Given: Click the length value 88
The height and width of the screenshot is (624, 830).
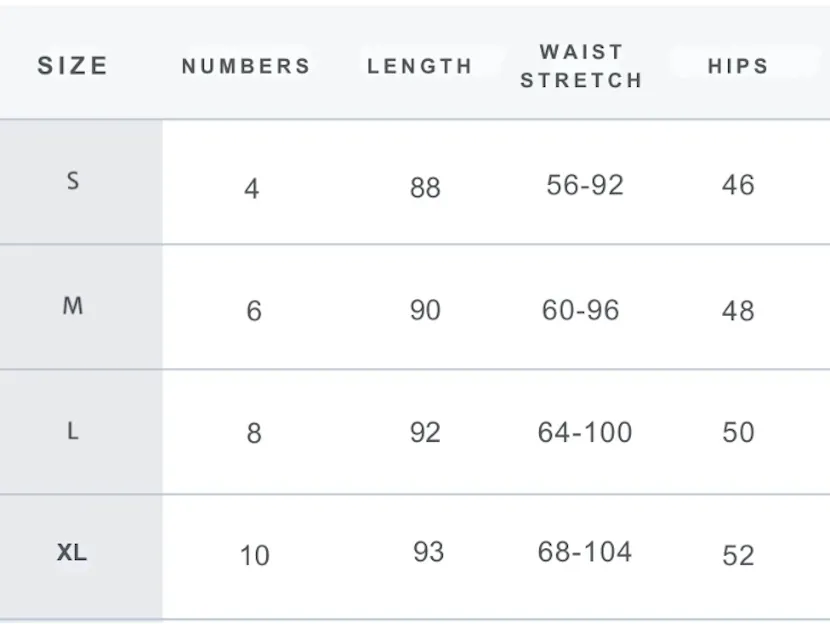Looking at the screenshot, I should coord(425,188).
